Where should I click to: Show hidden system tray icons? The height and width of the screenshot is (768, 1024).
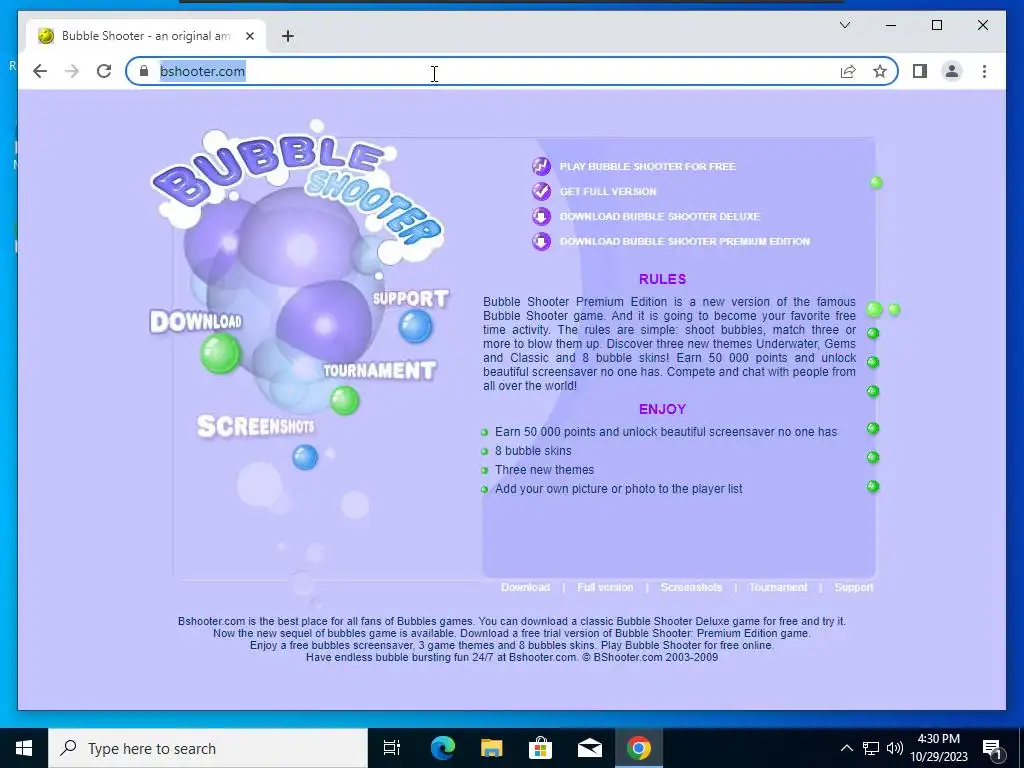pyautogui.click(x=846, y=748)
